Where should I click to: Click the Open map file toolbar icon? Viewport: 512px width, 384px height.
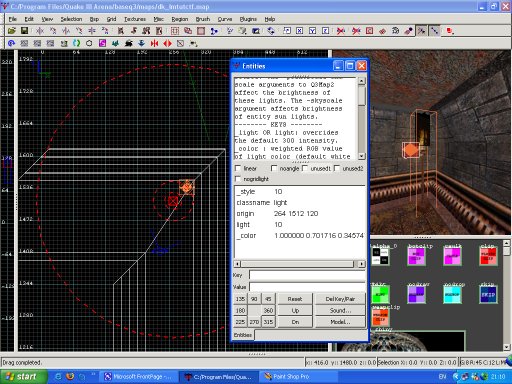pyautogui.click(x=12, y=31)
